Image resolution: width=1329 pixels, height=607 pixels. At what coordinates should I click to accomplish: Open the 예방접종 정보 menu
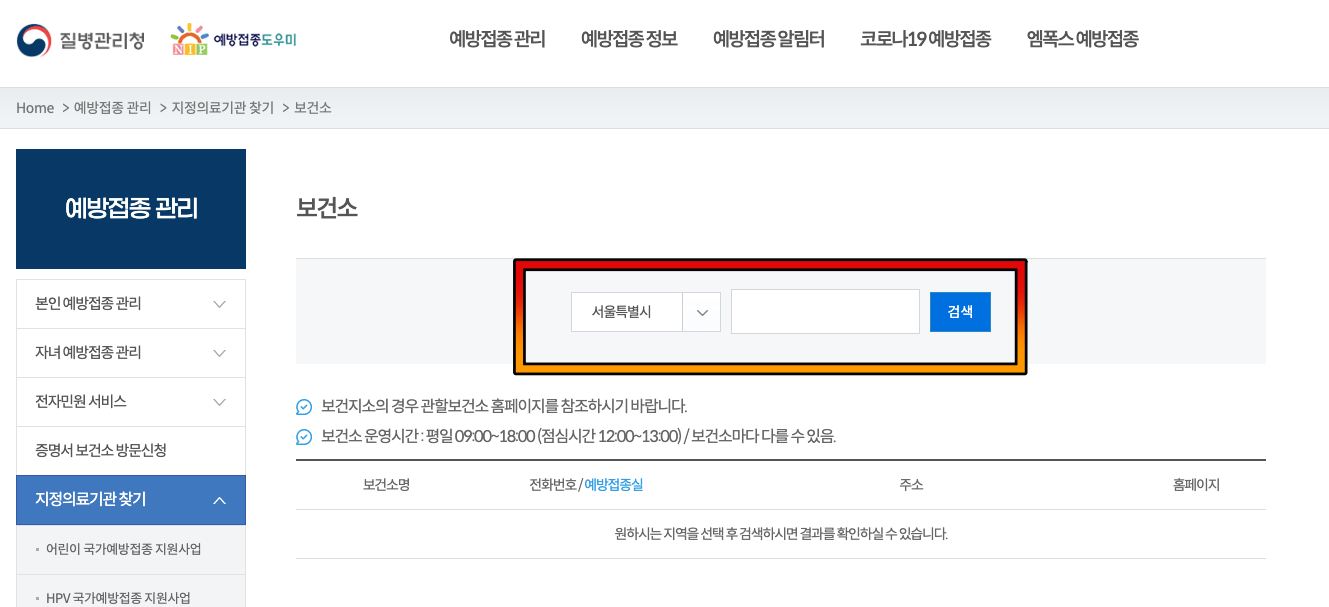628,40
